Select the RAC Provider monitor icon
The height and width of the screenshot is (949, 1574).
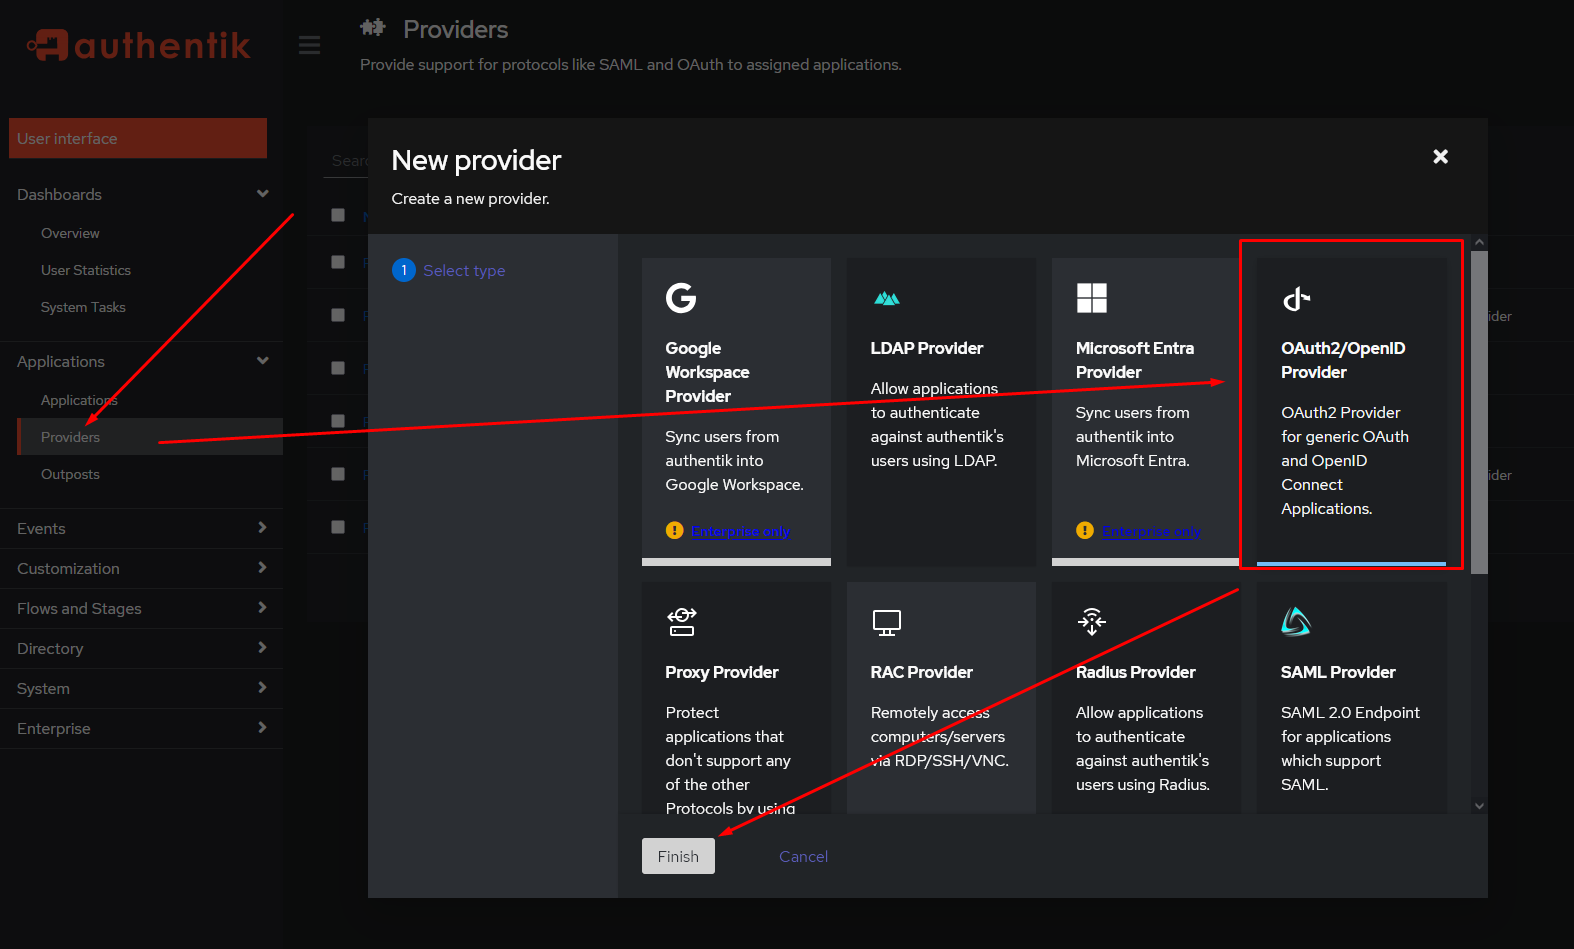[887, 623]
